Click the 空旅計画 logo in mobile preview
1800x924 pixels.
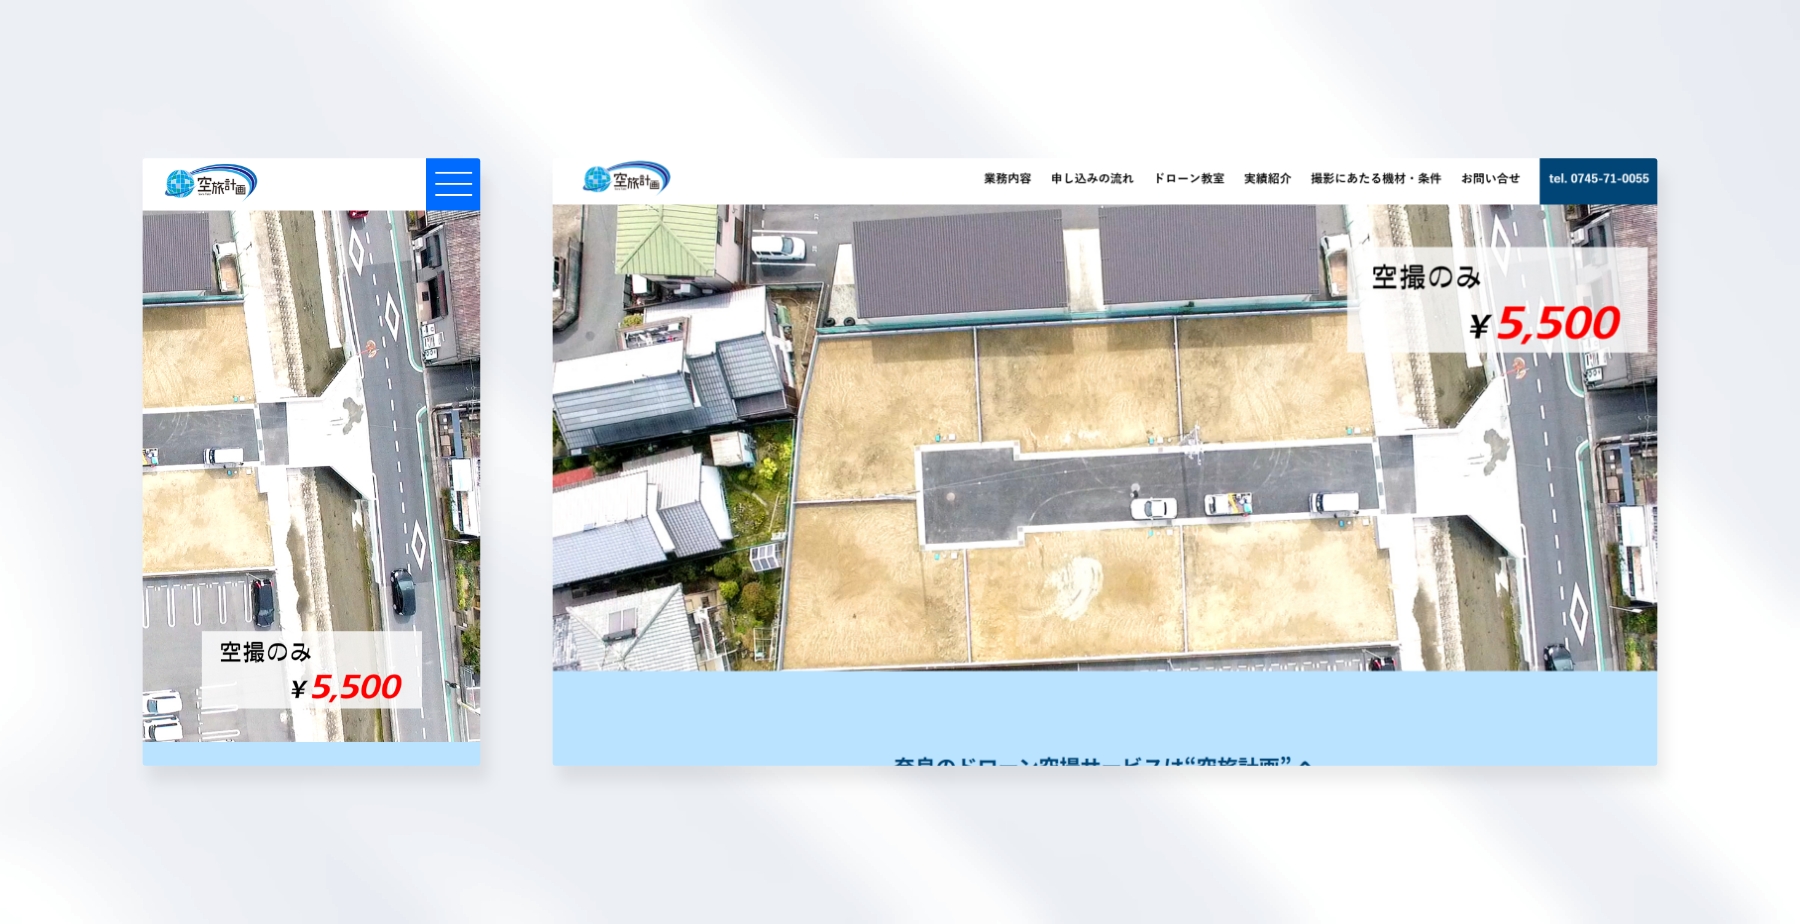[x=211, y=184]
